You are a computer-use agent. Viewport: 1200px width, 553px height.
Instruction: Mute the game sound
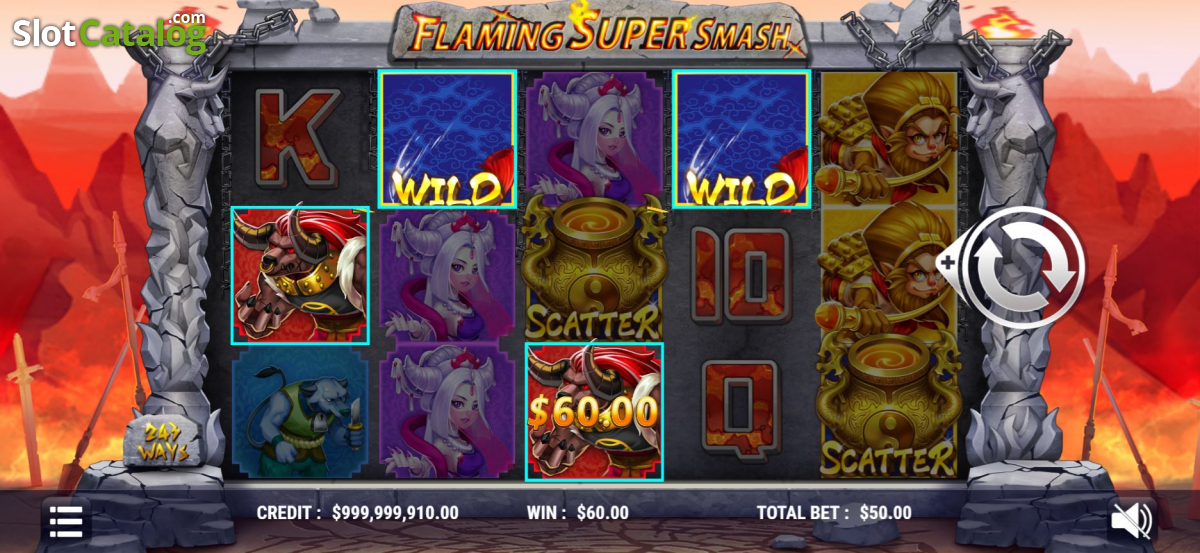(1132, 520)
